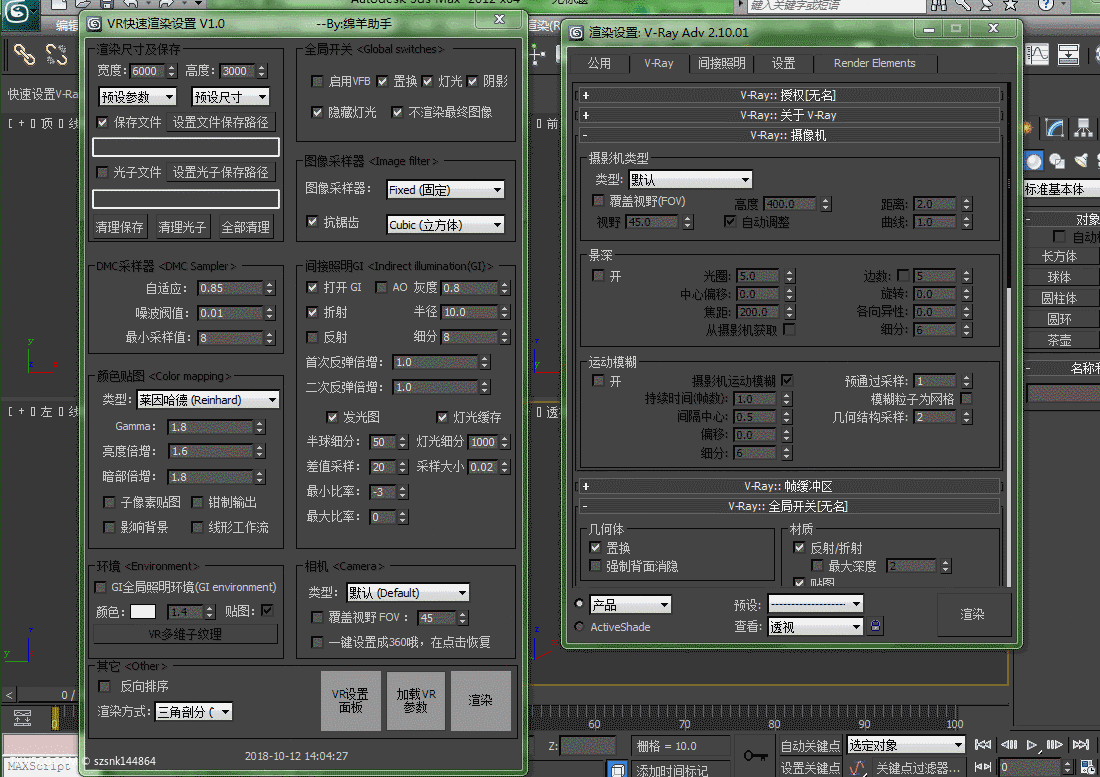Select the ActiveShade radio button
The width and height of the screenshot is (1100, 777).
click(580, 627)
